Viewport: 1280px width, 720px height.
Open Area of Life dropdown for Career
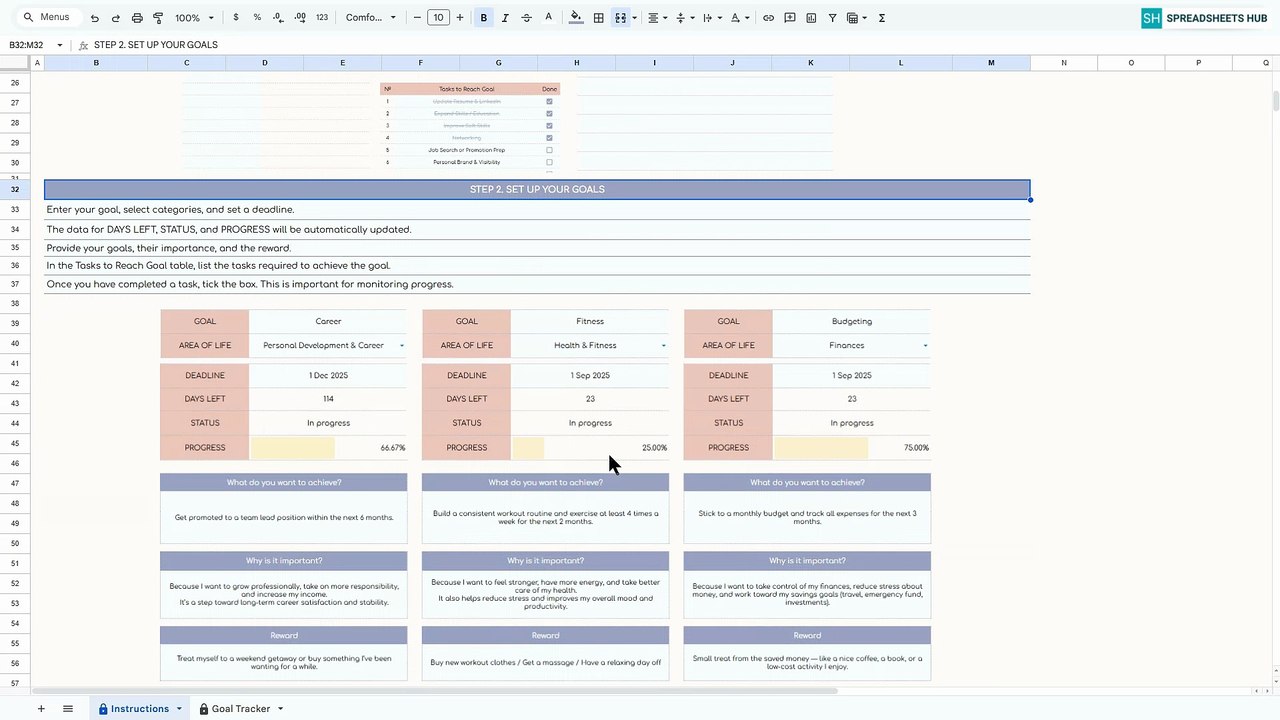point(402,346)
